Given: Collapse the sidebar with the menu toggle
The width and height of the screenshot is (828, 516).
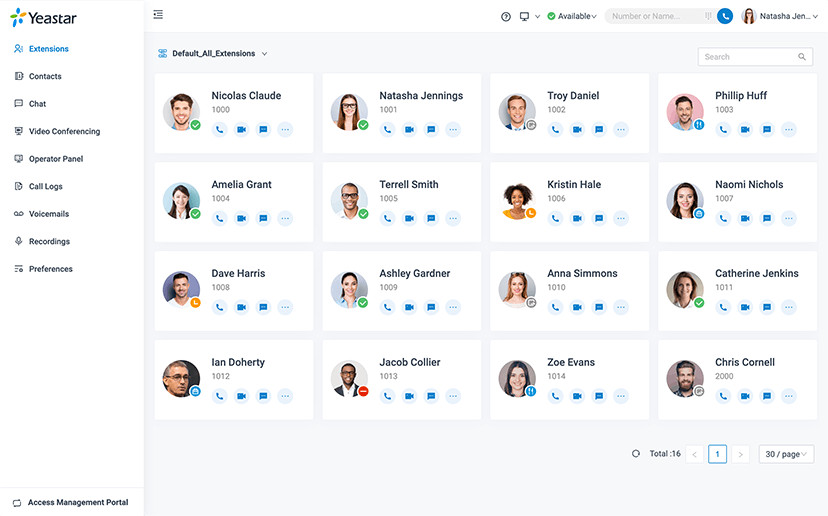Looking at the screenshot, I should (x=158, y=15).
